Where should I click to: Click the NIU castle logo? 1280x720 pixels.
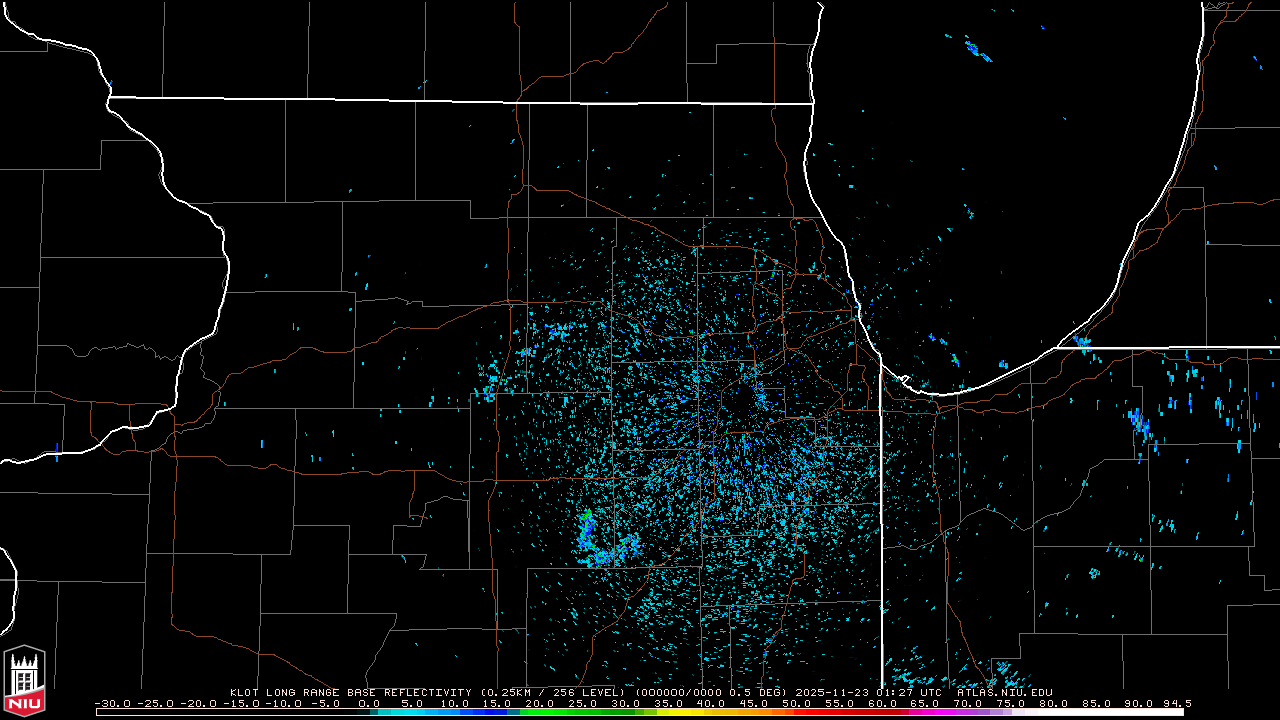(x=25, y=682)
